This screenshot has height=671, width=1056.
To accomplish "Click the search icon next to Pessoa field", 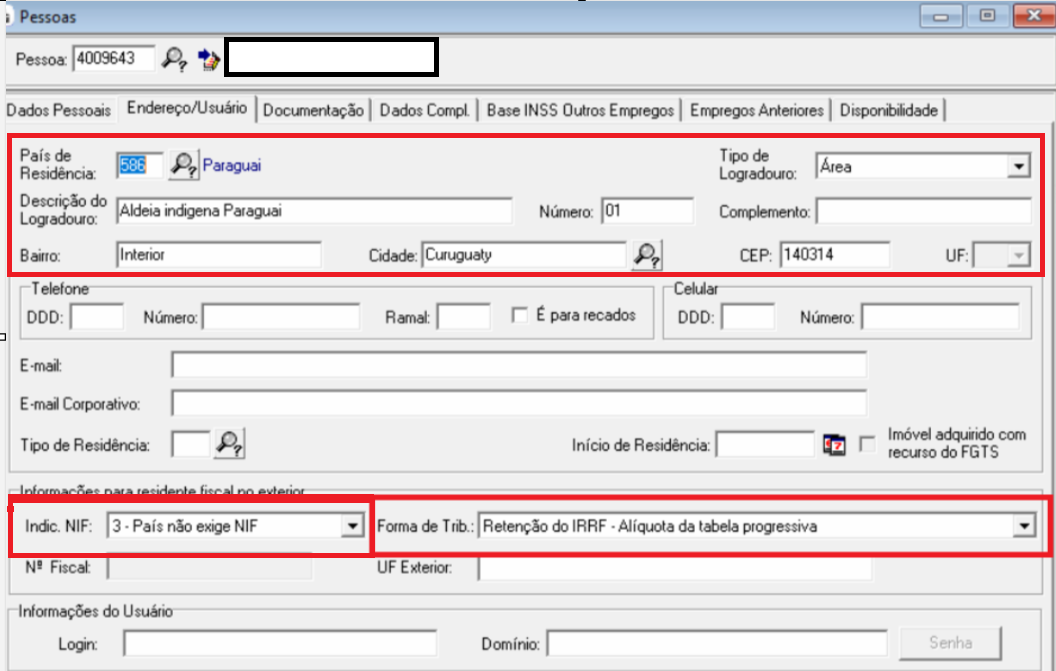I will [175, 58].
